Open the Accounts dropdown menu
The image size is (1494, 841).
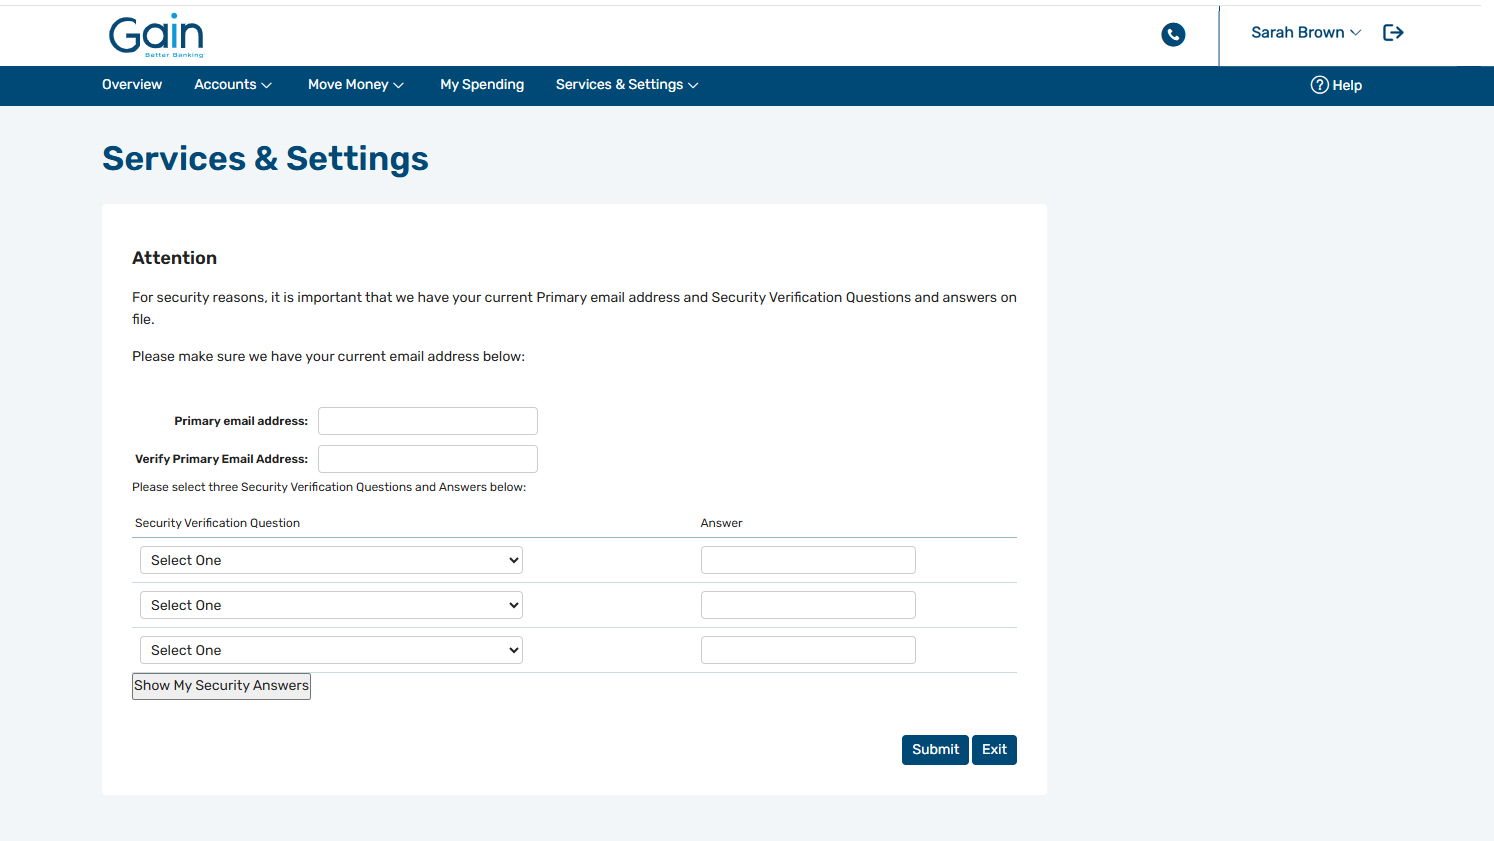pos(232,85)
